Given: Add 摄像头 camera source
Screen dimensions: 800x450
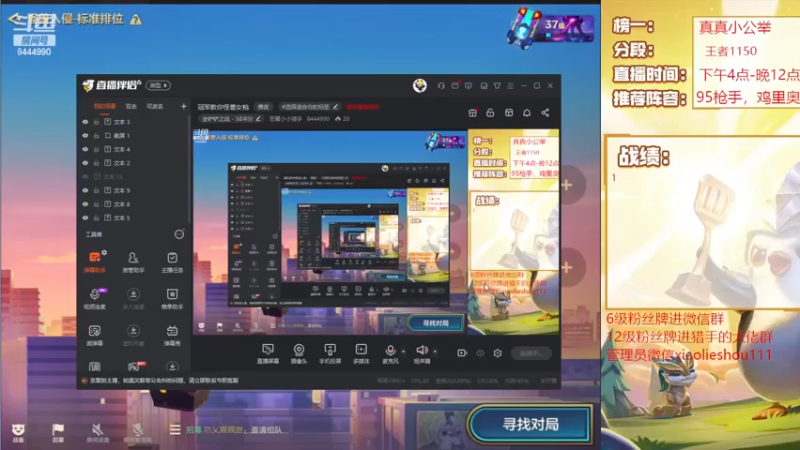Looking at the screenshot, I should (x=299, y=354).
